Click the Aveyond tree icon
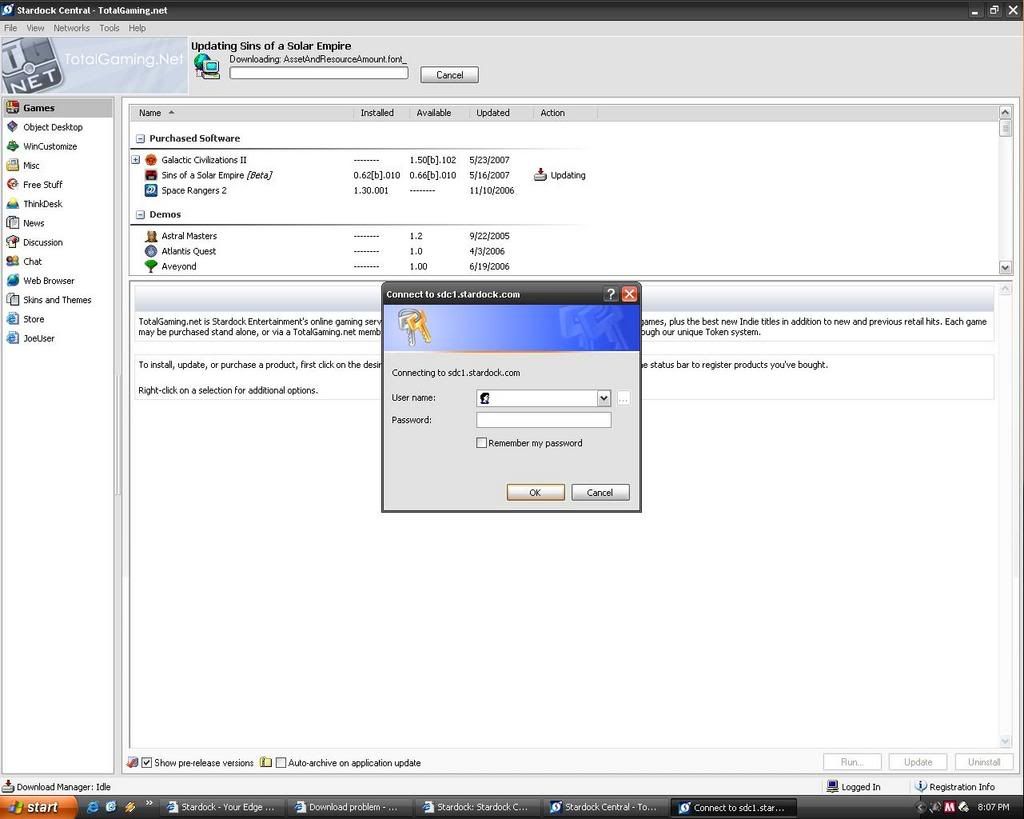Screen dimensions: 1024x819 coord(151,266)
